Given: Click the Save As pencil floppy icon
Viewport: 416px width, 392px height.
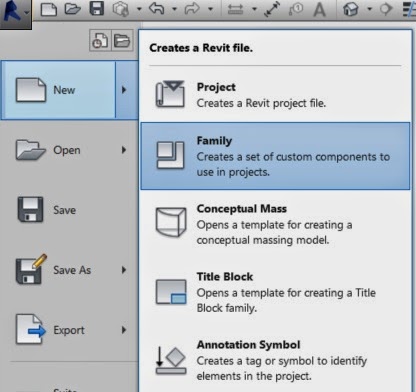Looking at the screenshot, I should (x=31, y=269).
